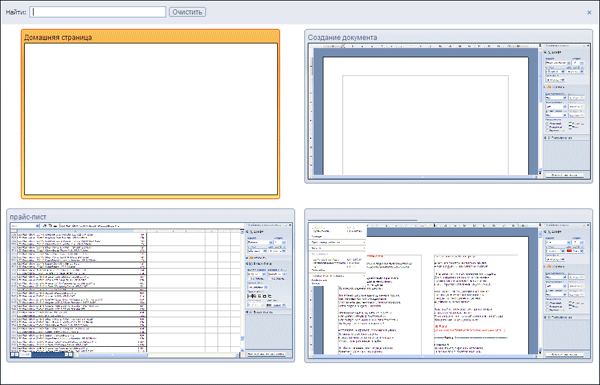Open the Создание документа thumbnail

(448, 106)
